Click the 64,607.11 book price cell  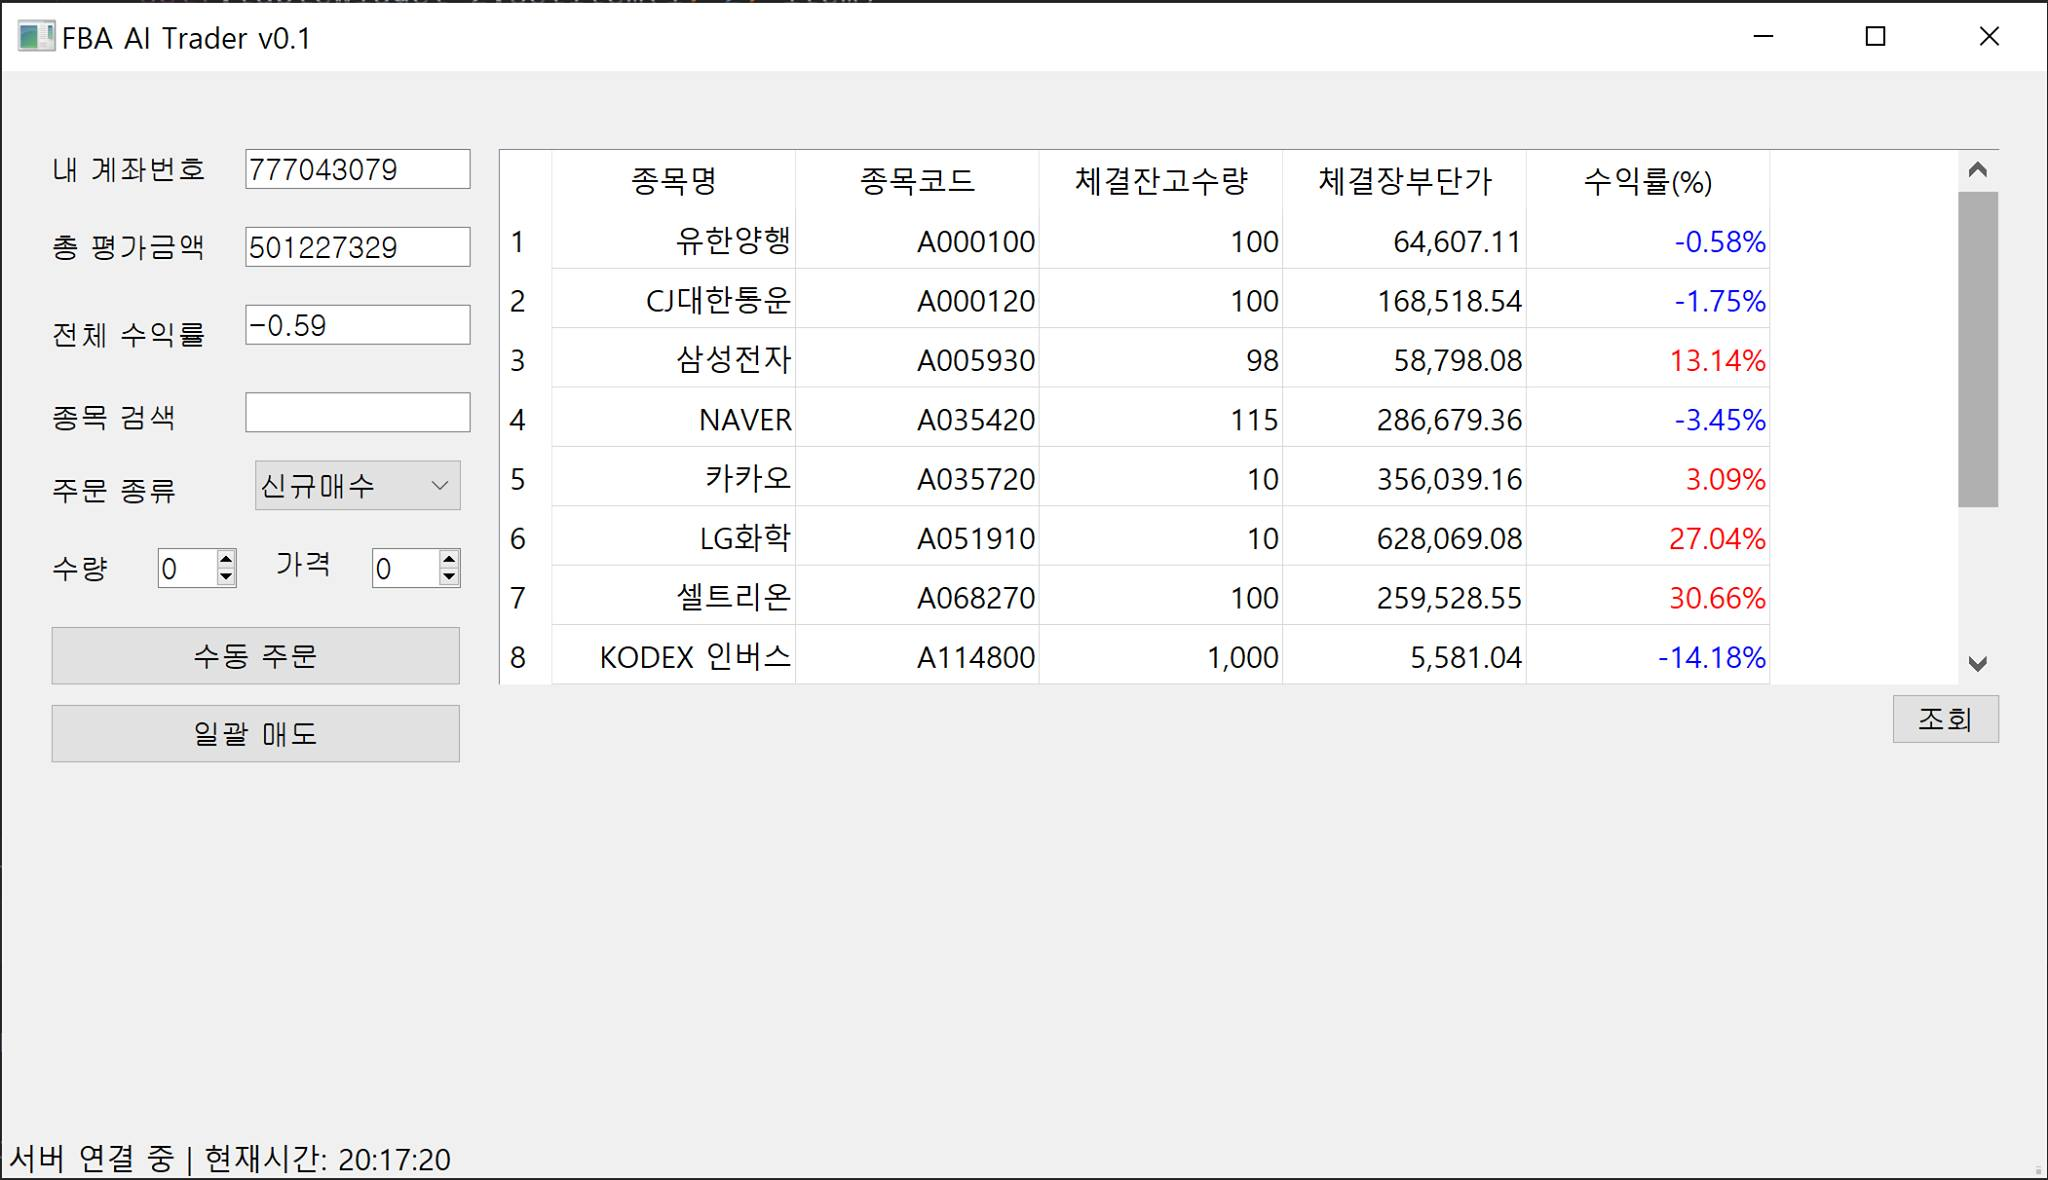point(1404,241)
